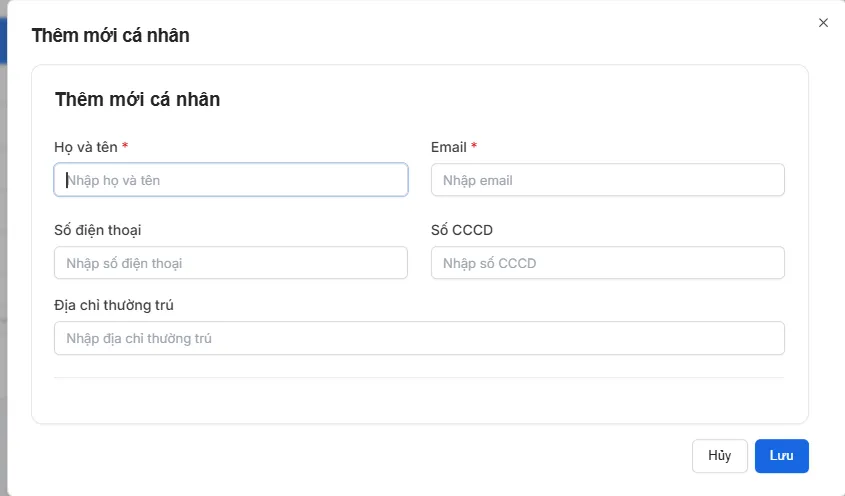Screen dimensions: 845x496
Task: Click the Số CCCD label text
Action: 462,230
